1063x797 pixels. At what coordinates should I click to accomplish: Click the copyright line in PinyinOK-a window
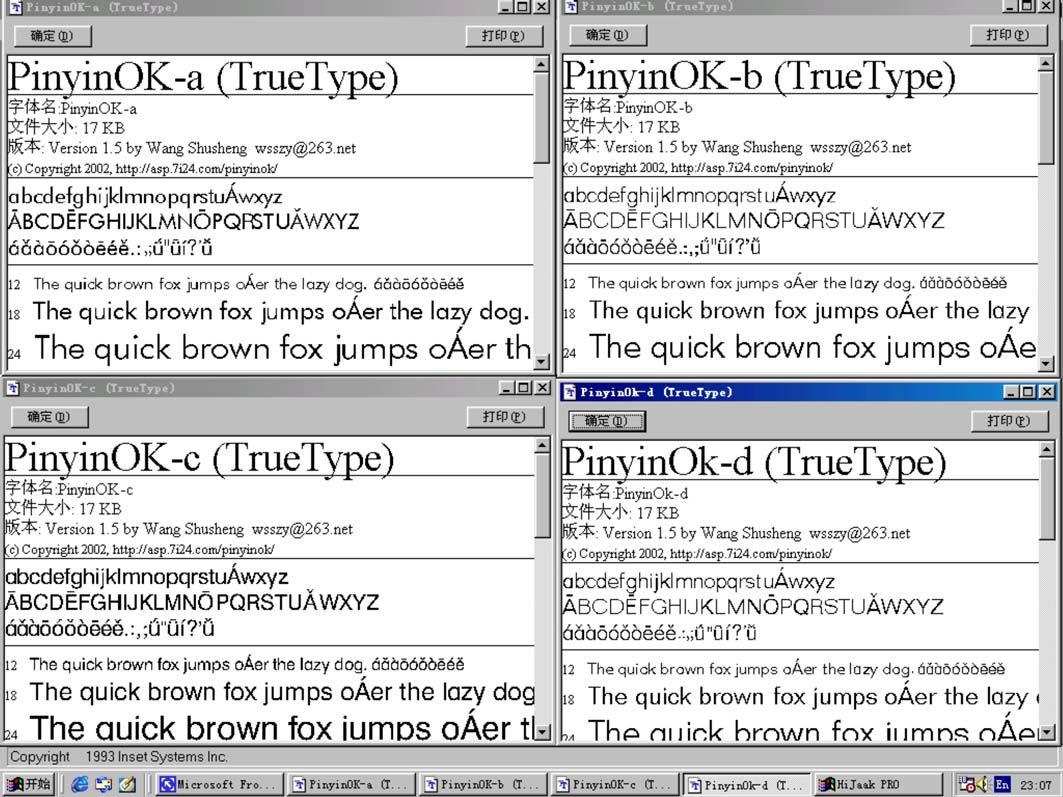(142, 169)
